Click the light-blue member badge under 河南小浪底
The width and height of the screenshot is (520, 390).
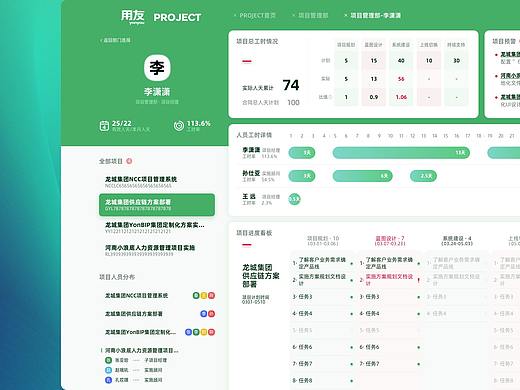pyautogui.click(x=108, y=370)
